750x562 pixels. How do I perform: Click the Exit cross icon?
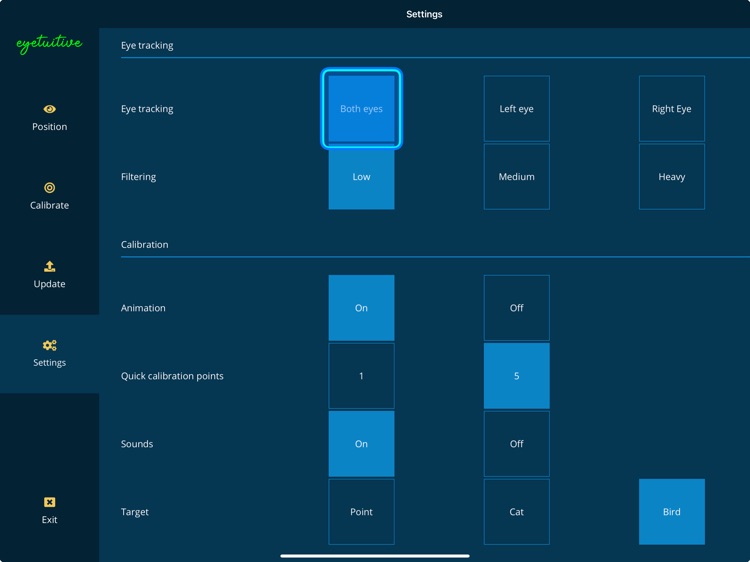coord(49,502)
